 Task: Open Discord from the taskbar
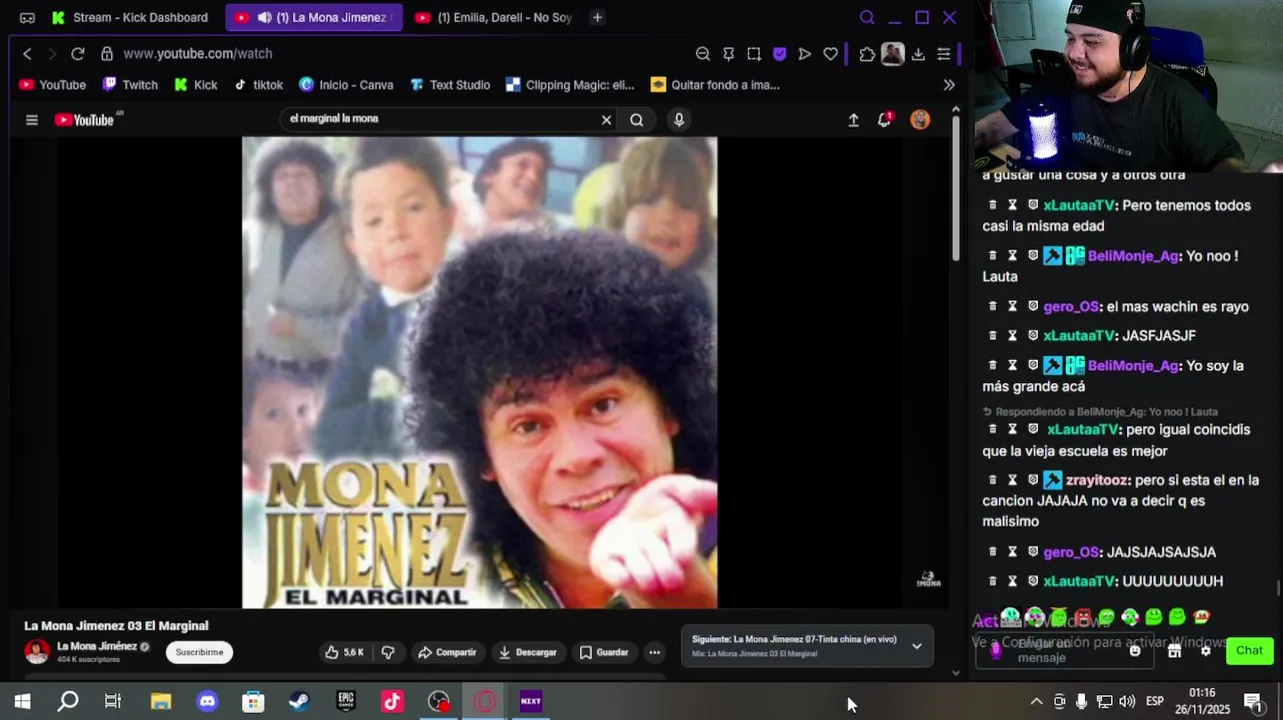[x=207, y=702]
